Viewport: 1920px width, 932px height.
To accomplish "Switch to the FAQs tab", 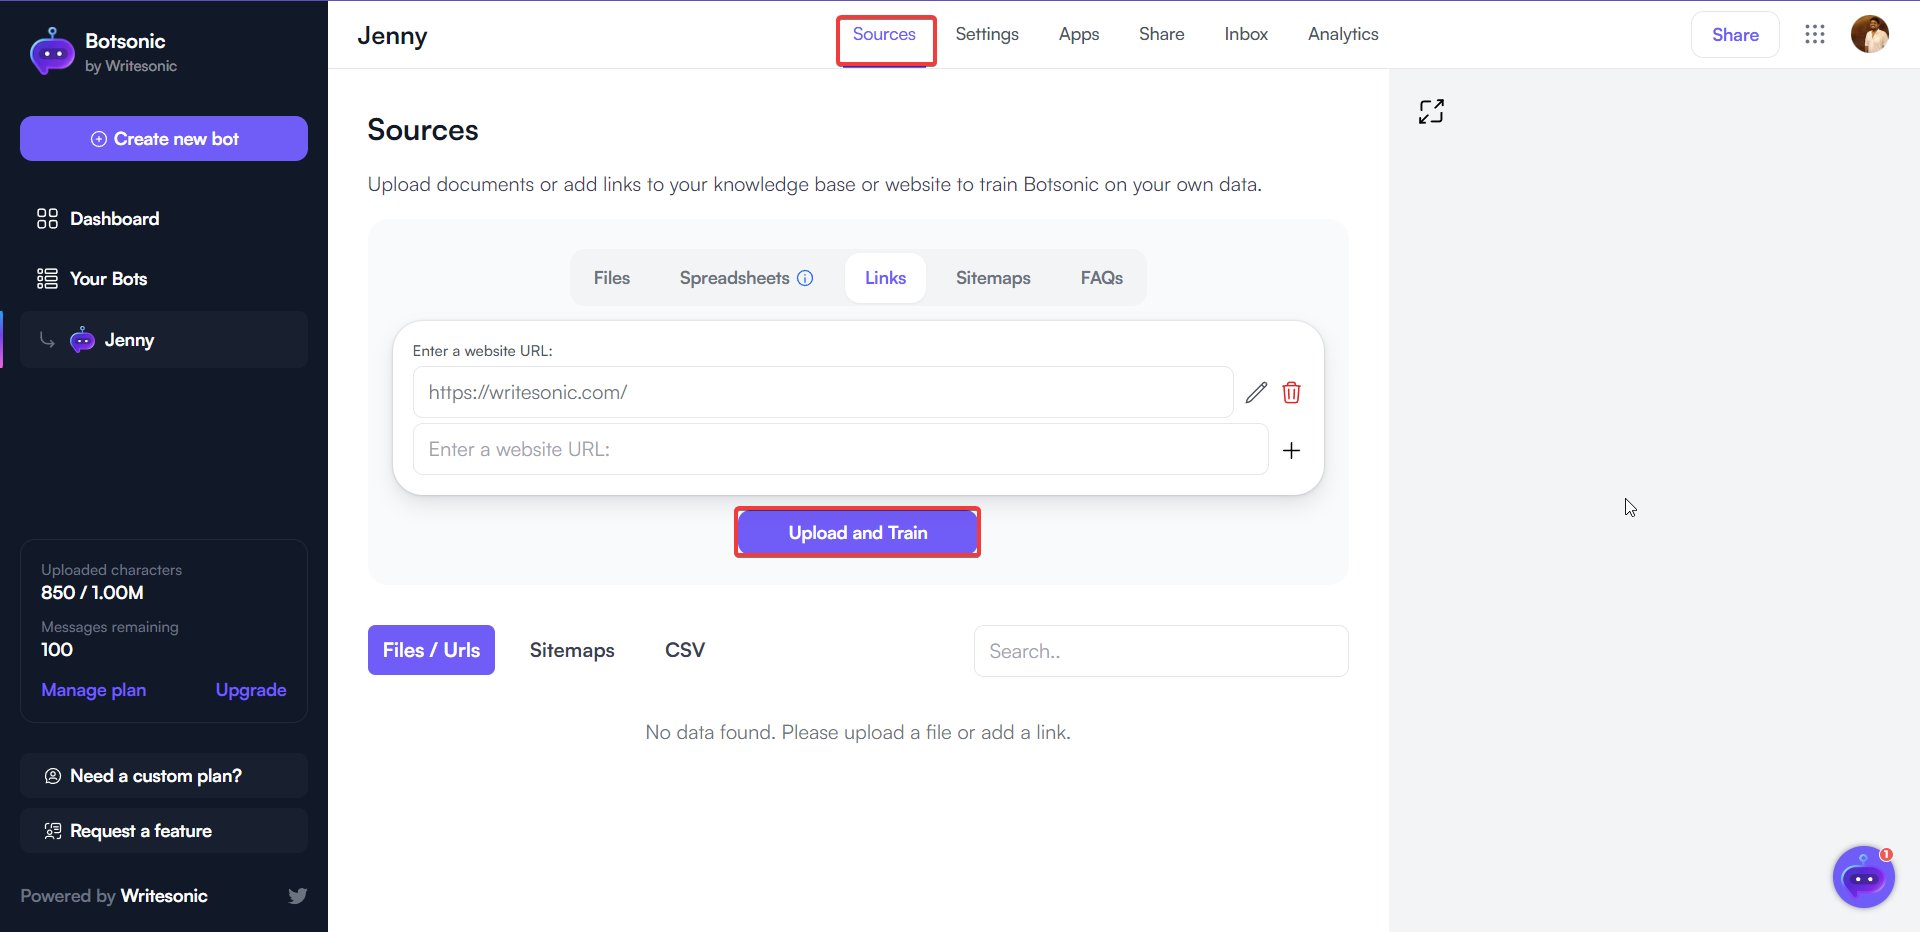I will [1100, 278].
